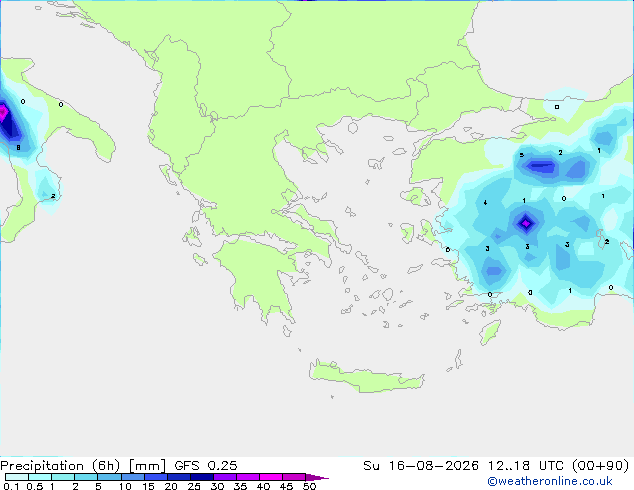Viewport: 634px width, 490px height.
Task: Pick the dark blue swatch between 25 and 30
Action: [x=202, y=477]
